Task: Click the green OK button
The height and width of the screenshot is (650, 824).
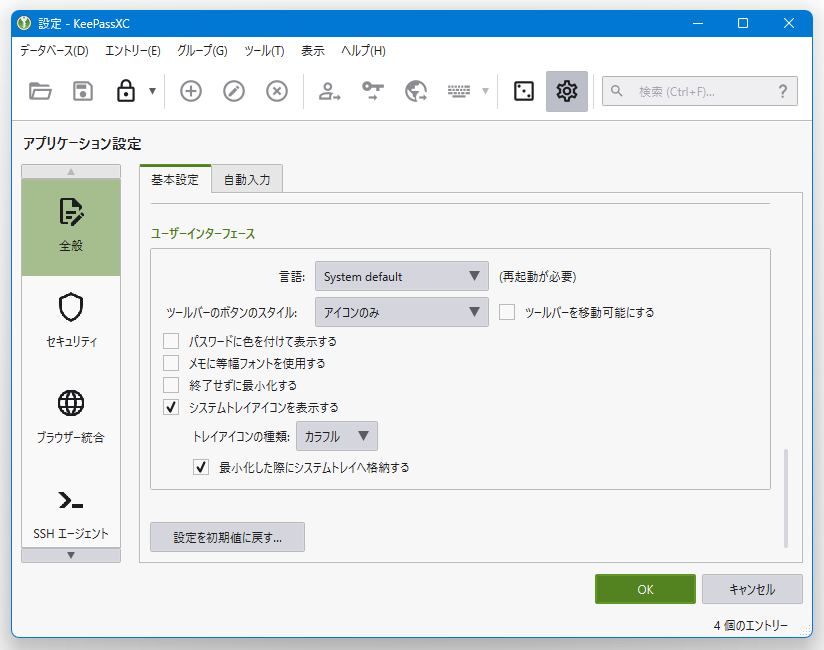Action: click(x=645, y=589)
